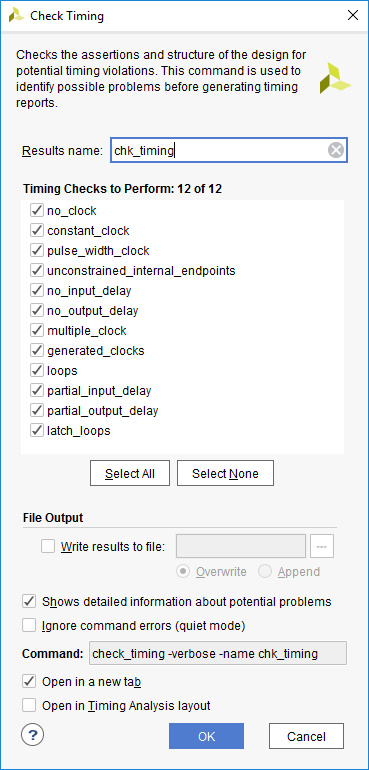Toggle the latch_loops checkbox

[37, 431]
